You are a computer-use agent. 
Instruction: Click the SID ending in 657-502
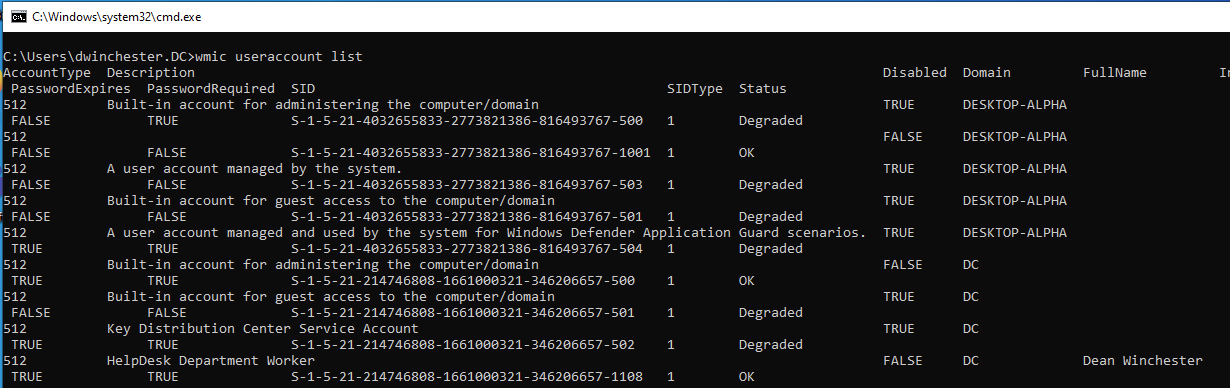click(462, 344)
